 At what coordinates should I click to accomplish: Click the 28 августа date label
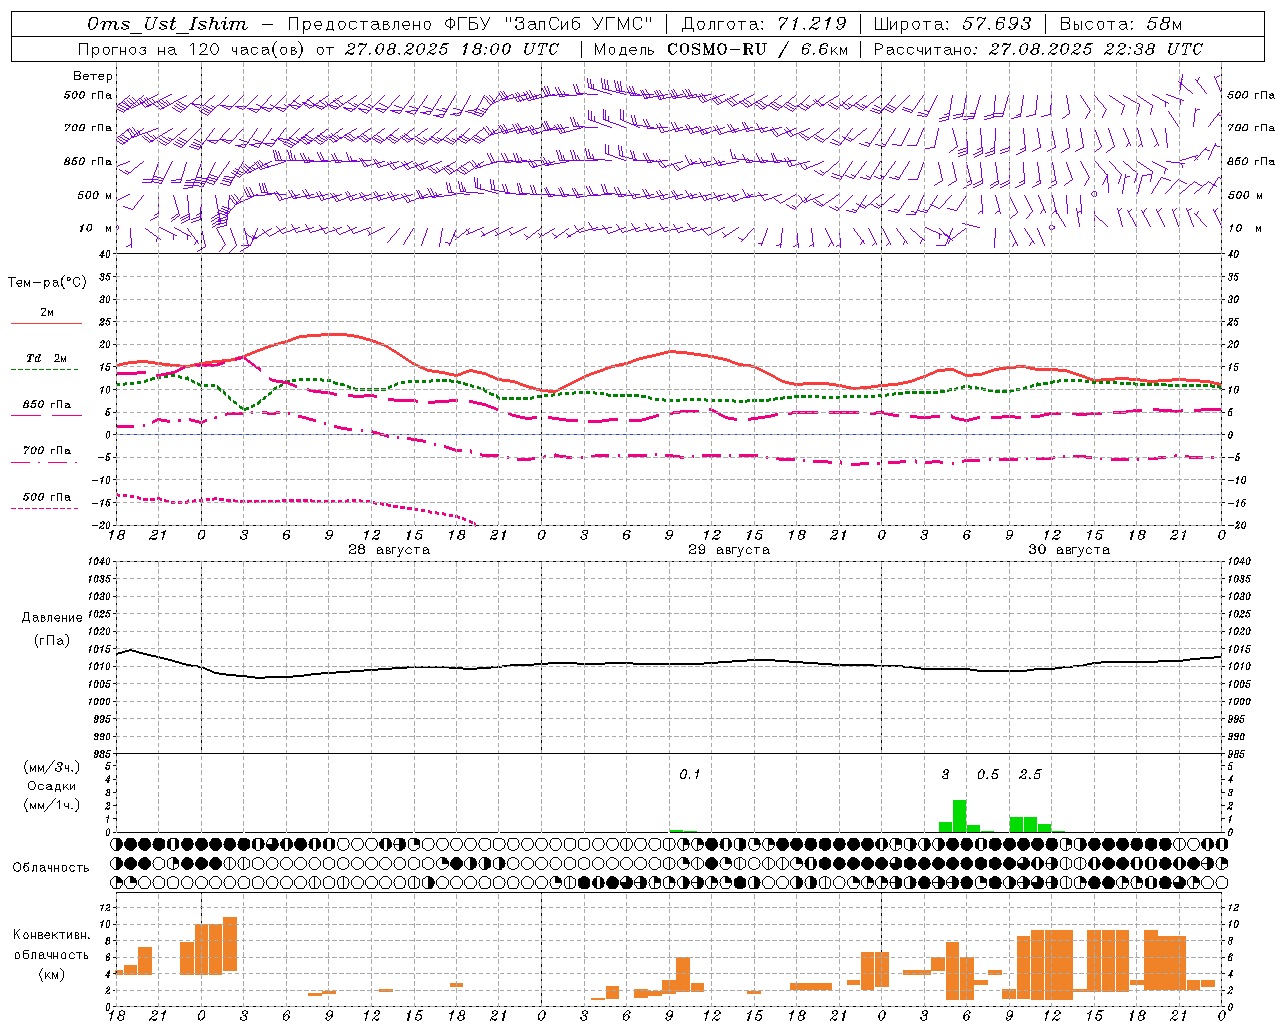(x=389, y=550)
